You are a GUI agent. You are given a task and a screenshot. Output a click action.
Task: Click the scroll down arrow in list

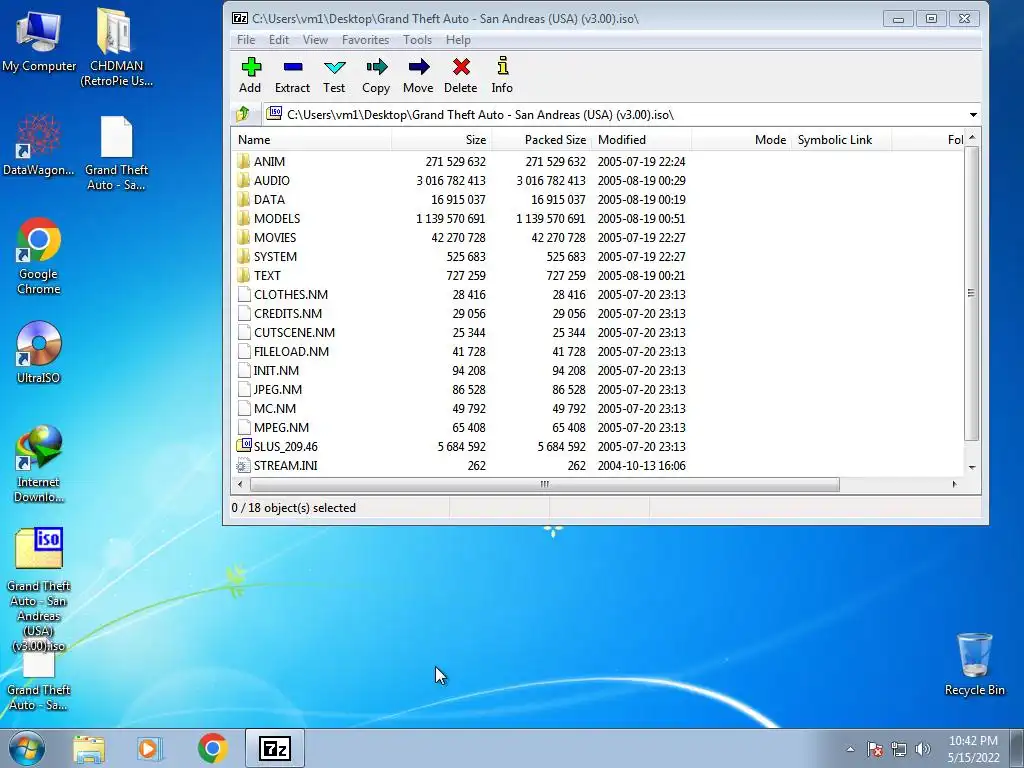pos(972,468)
